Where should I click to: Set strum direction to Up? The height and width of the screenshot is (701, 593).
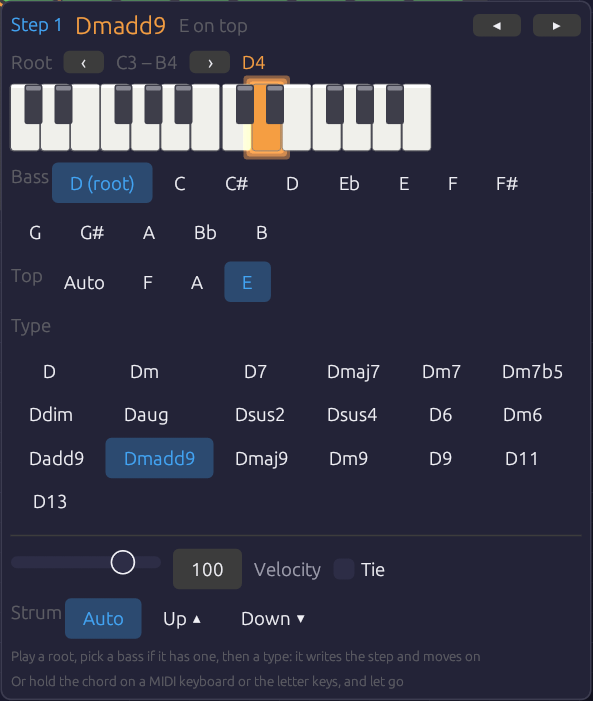pyautogui.click(x=182, y=618)
